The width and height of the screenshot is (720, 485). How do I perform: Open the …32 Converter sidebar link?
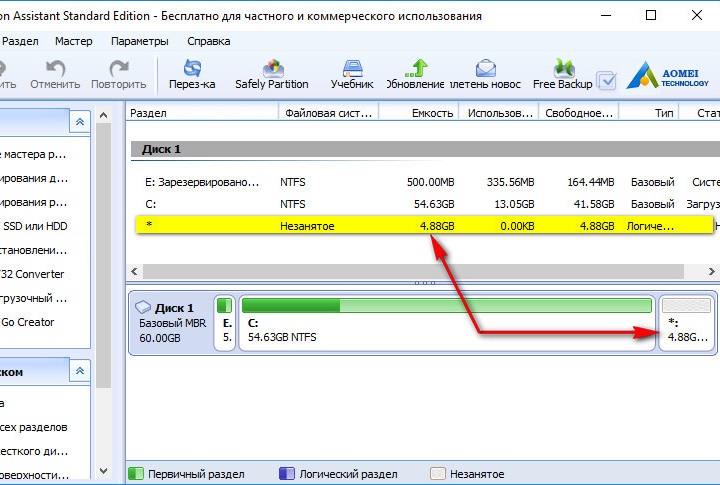click(32, 274)
